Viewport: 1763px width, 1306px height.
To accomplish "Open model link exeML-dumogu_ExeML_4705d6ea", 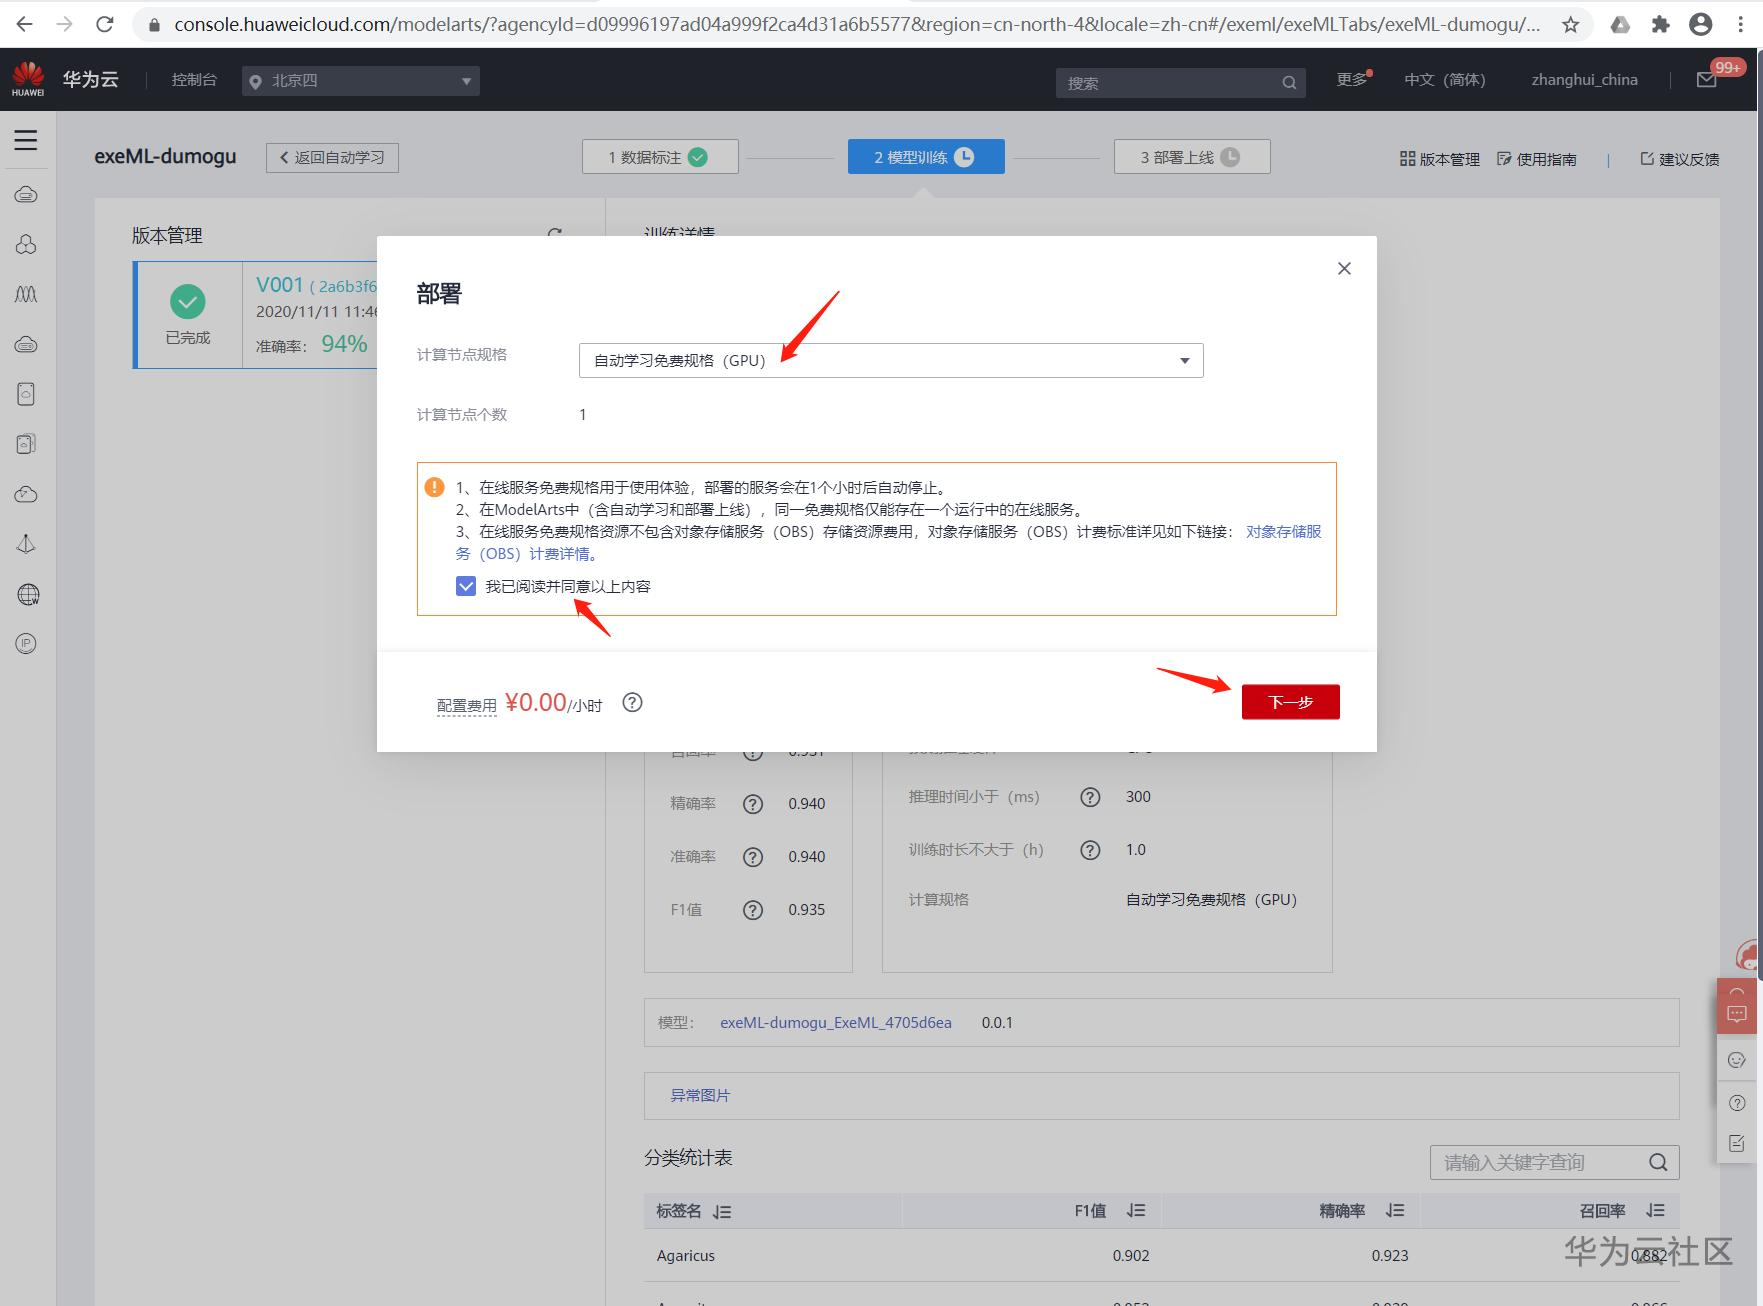I will point(836,1023).
